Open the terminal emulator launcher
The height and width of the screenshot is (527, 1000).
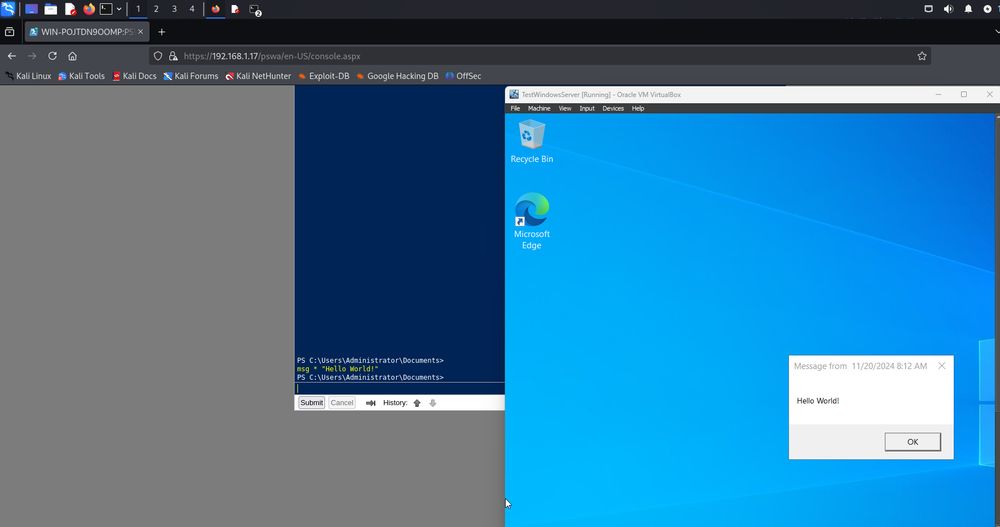(x=107, y=10)
